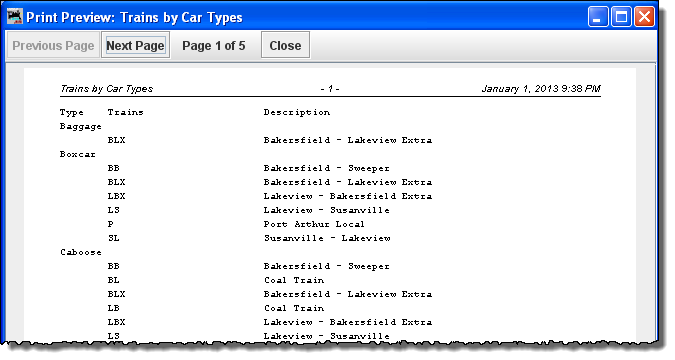Click the Trains column header
675x360 pixels.
coord(125,112)
